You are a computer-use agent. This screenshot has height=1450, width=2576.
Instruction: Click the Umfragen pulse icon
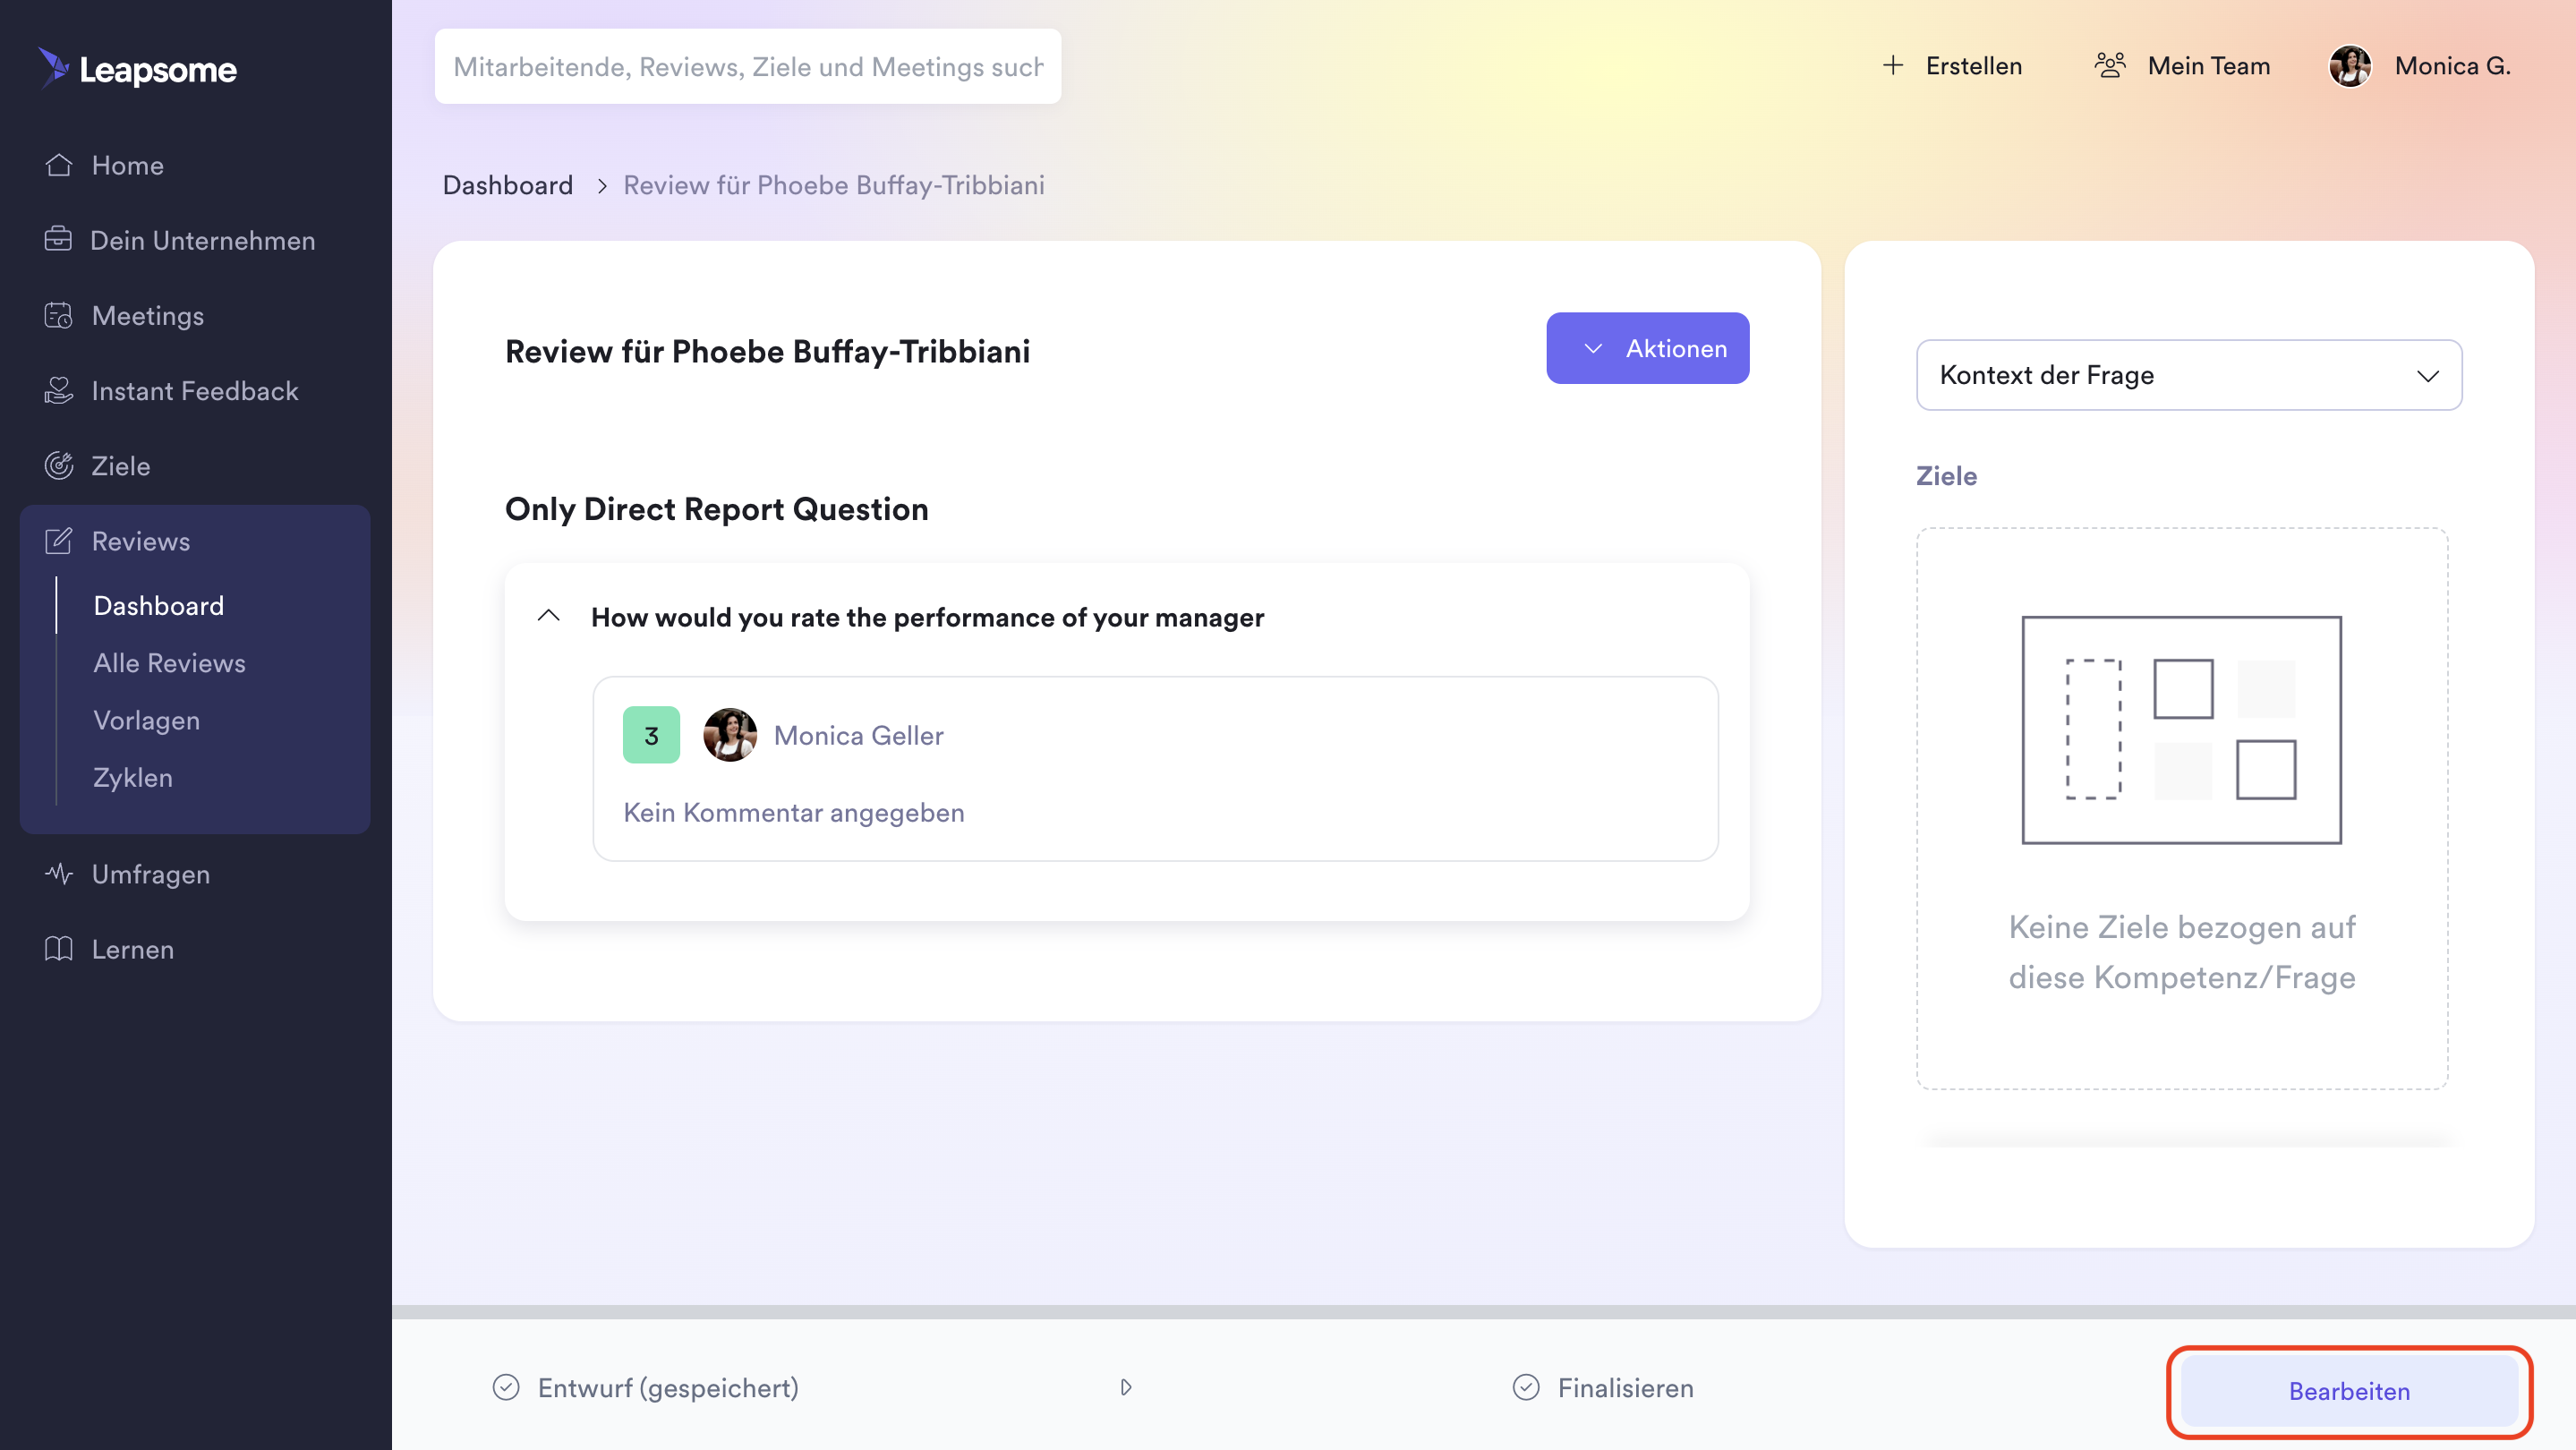coord(58,874)
